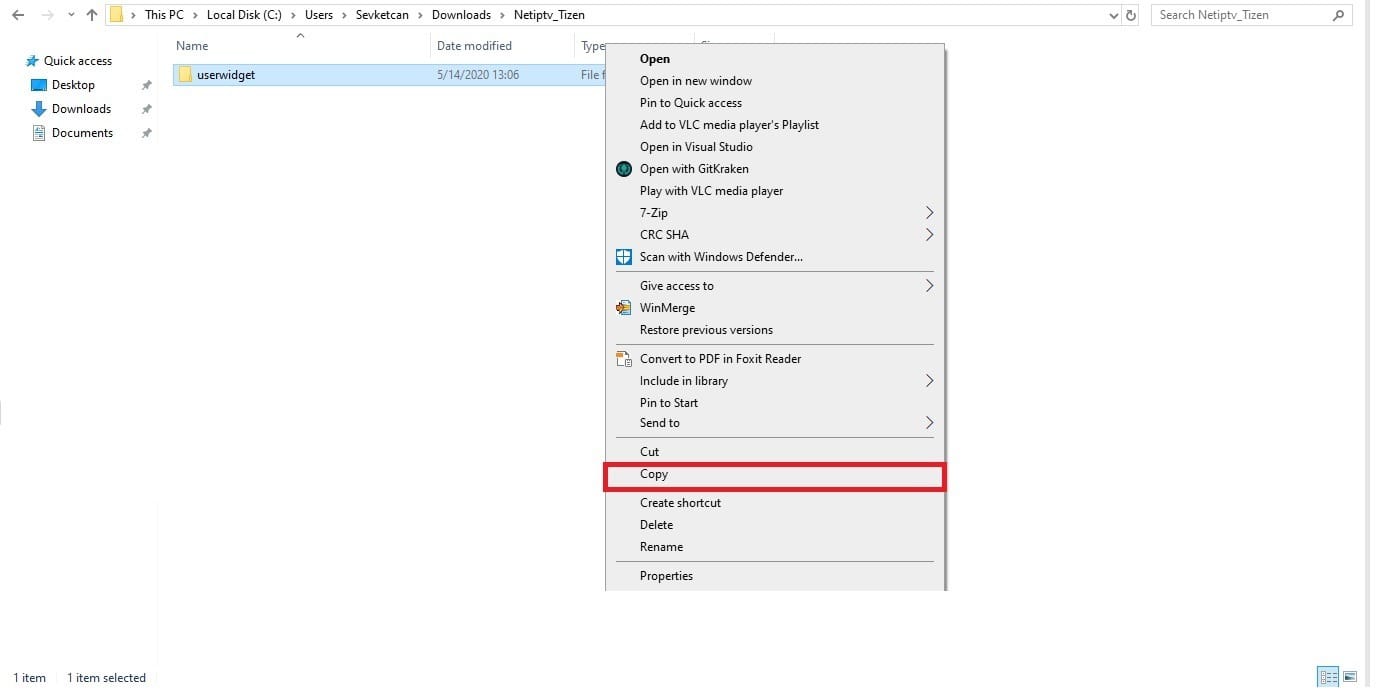Expand the 7-Zip submenu
The image size is (1379, 692).
929,213
